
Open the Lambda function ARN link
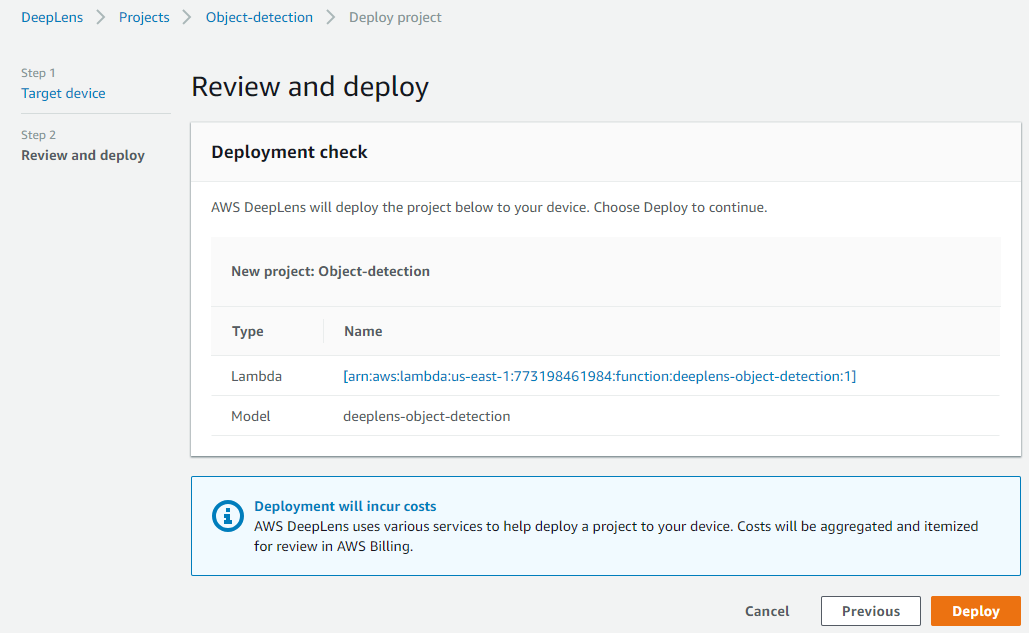click(599, 376)
